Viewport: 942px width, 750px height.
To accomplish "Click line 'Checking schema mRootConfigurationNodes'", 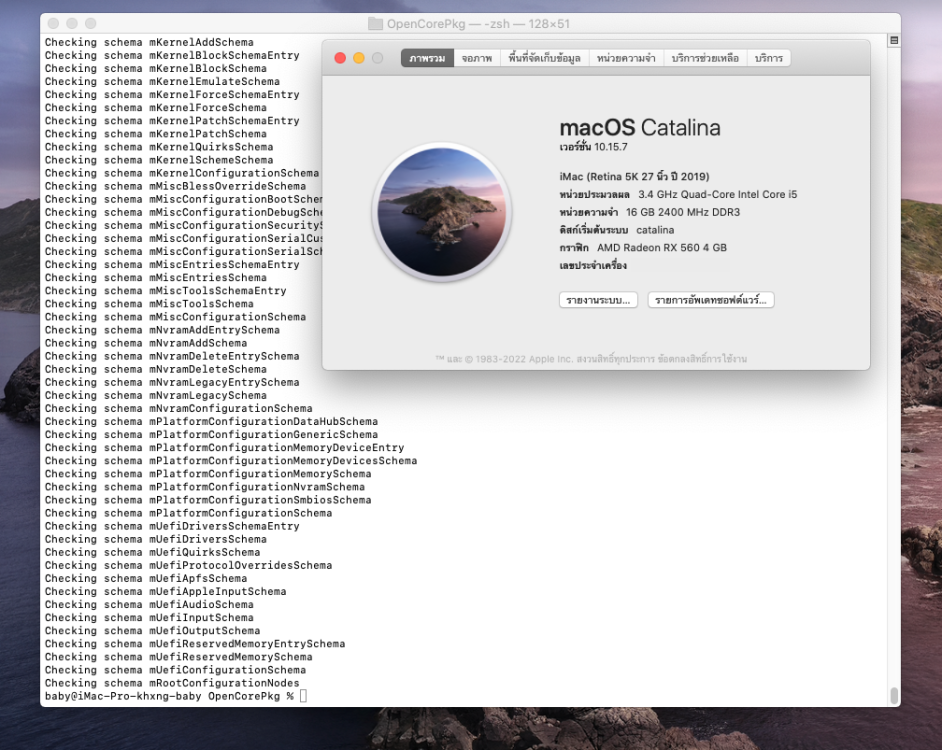I will (x=172, y=683).
